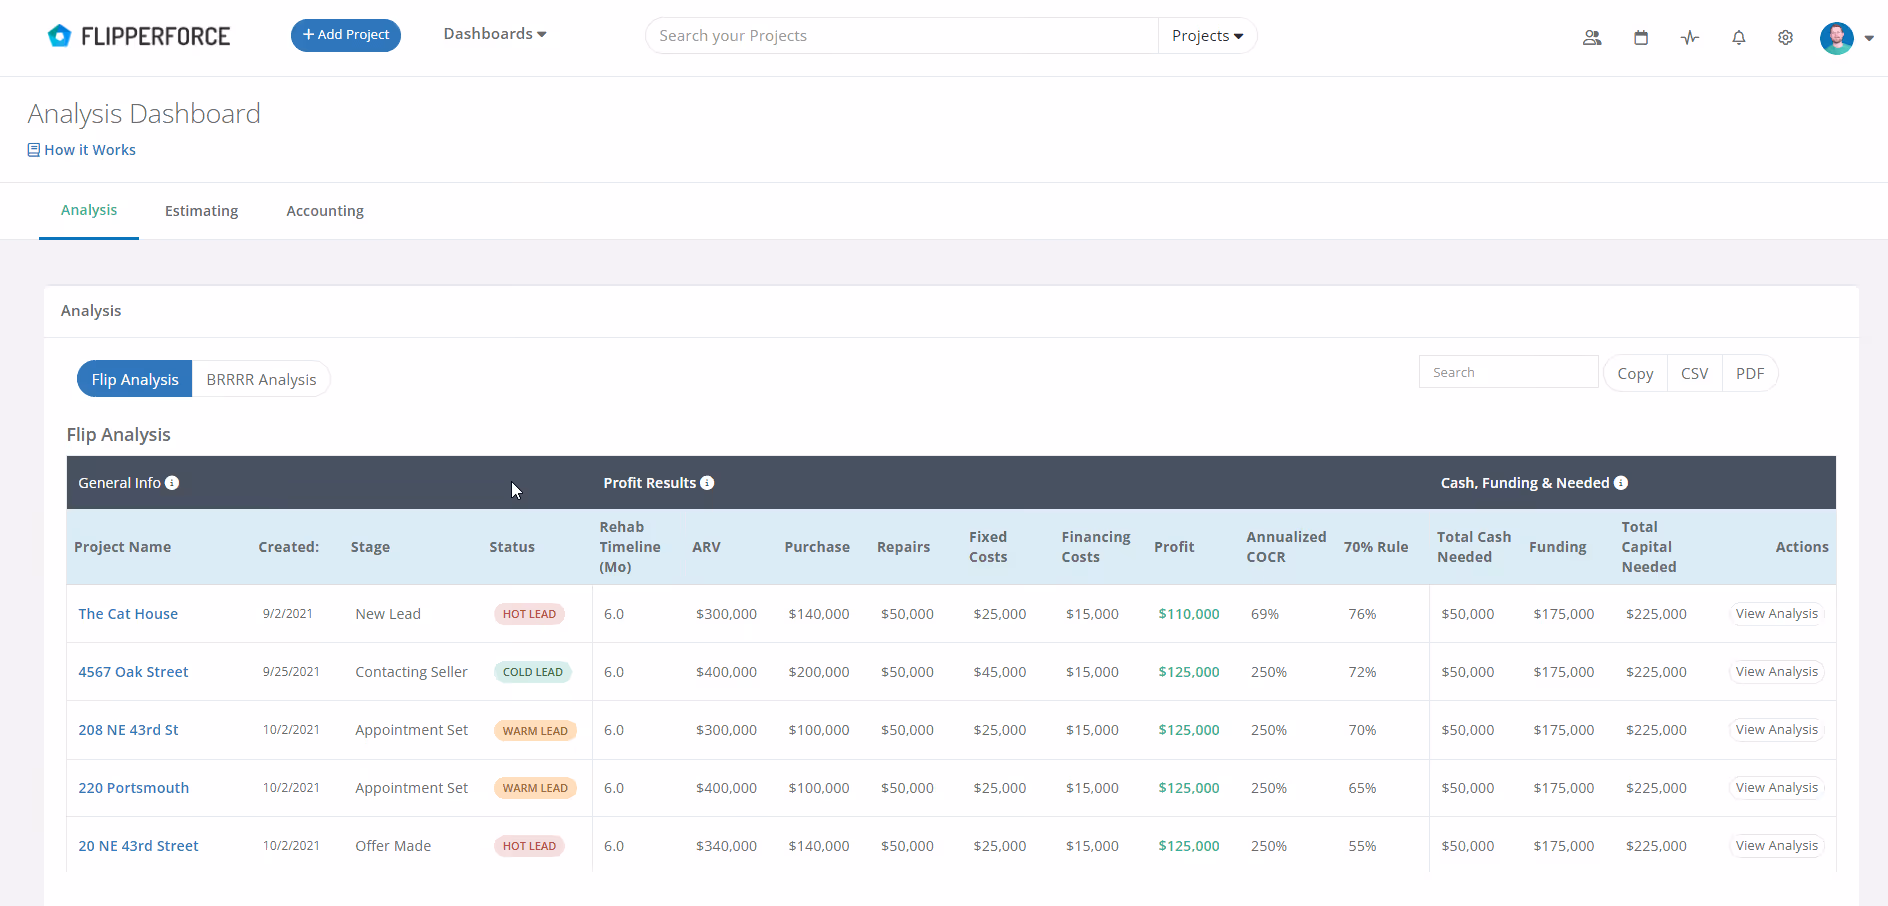Select the BRRRR Analysis toggle
Viewport: 1888px width, 906px height.
[x=261, y=379]
